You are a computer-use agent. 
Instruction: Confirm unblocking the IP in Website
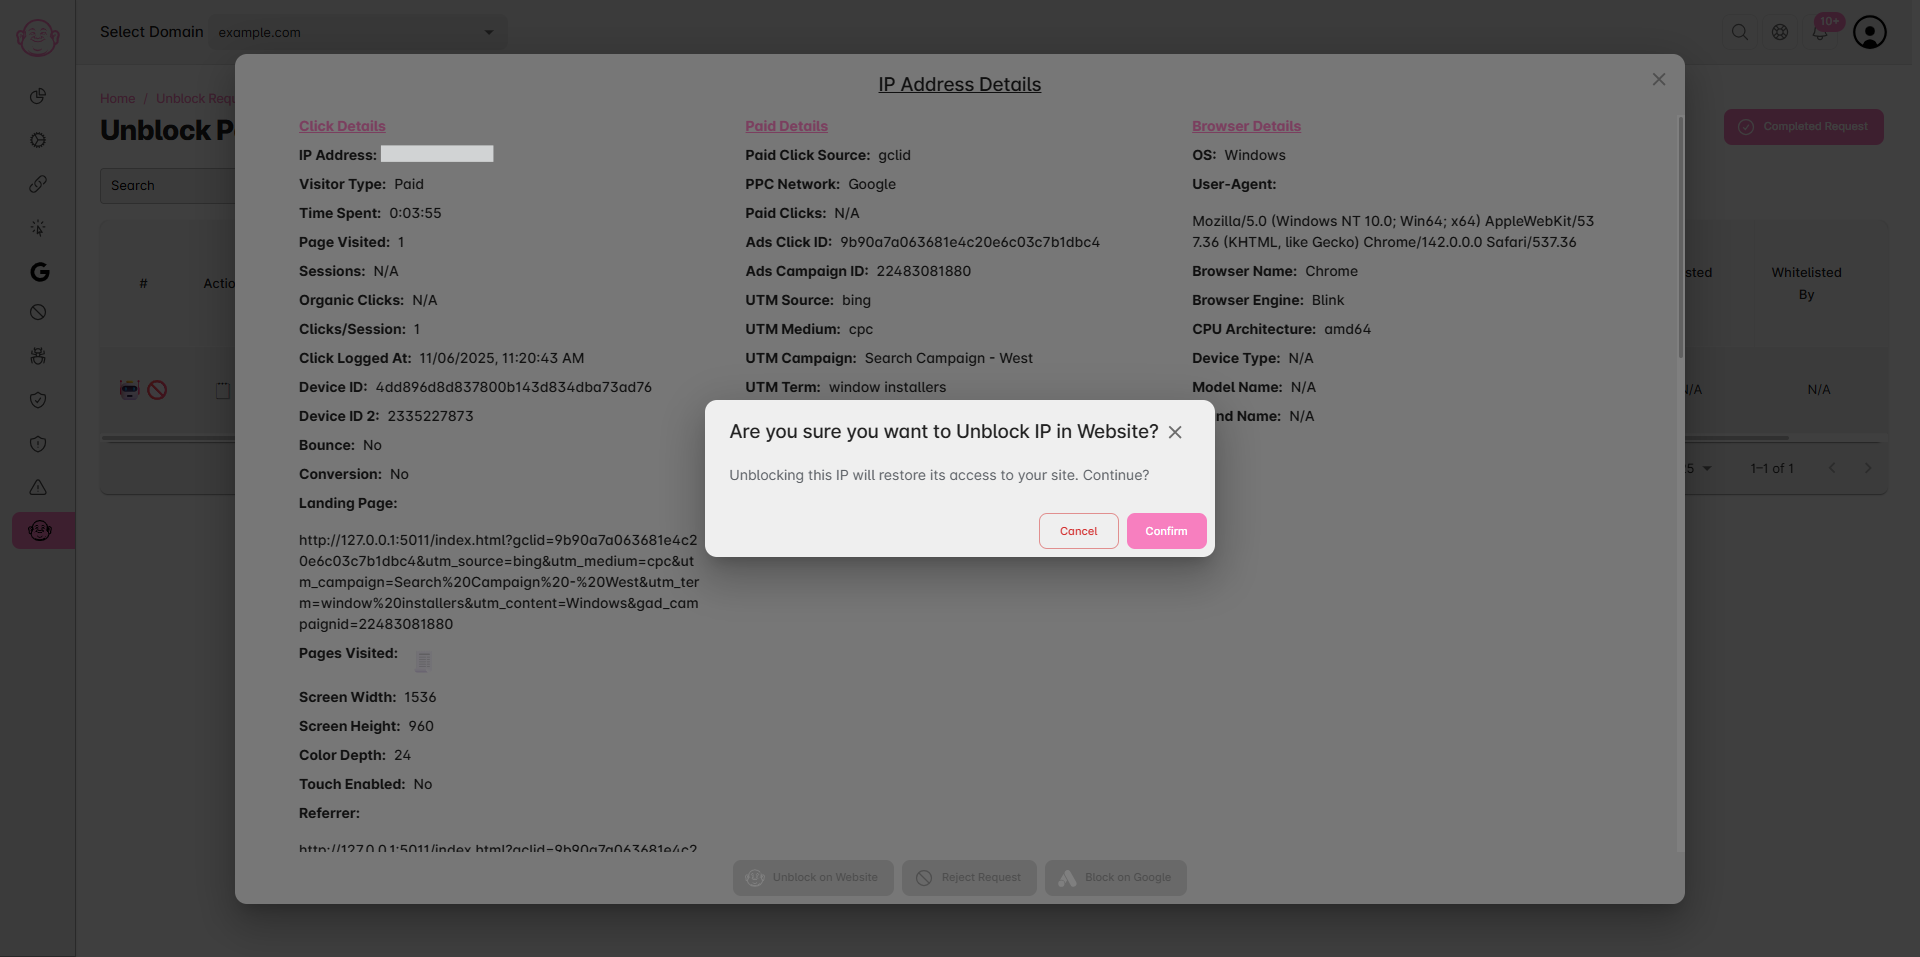coord(1166,531)
